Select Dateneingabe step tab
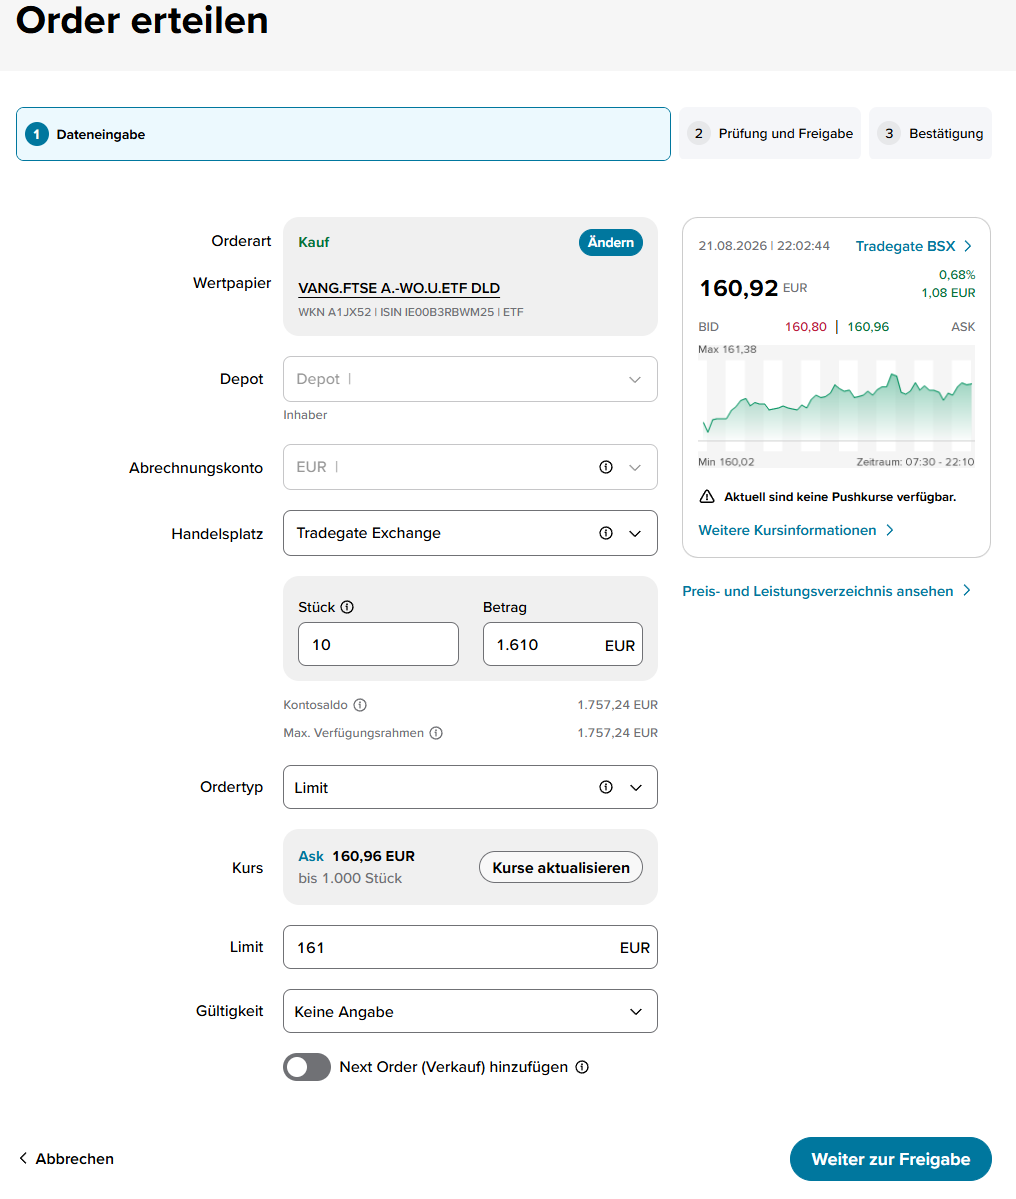Screen dimensions: 1016x1199 tap(343, 134)
